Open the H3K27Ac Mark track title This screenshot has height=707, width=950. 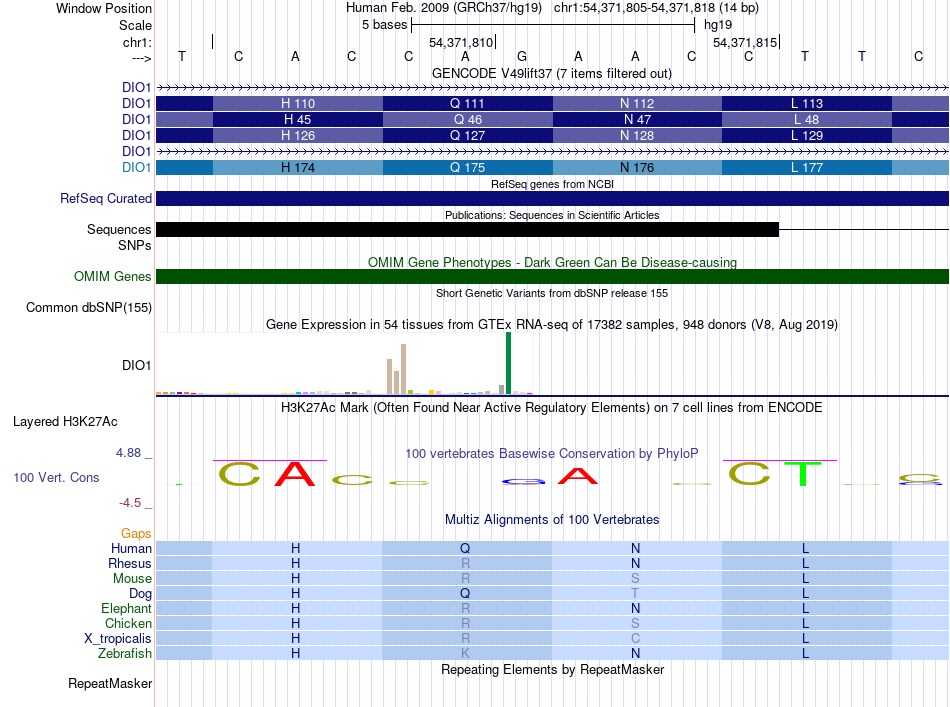point(551,408)
